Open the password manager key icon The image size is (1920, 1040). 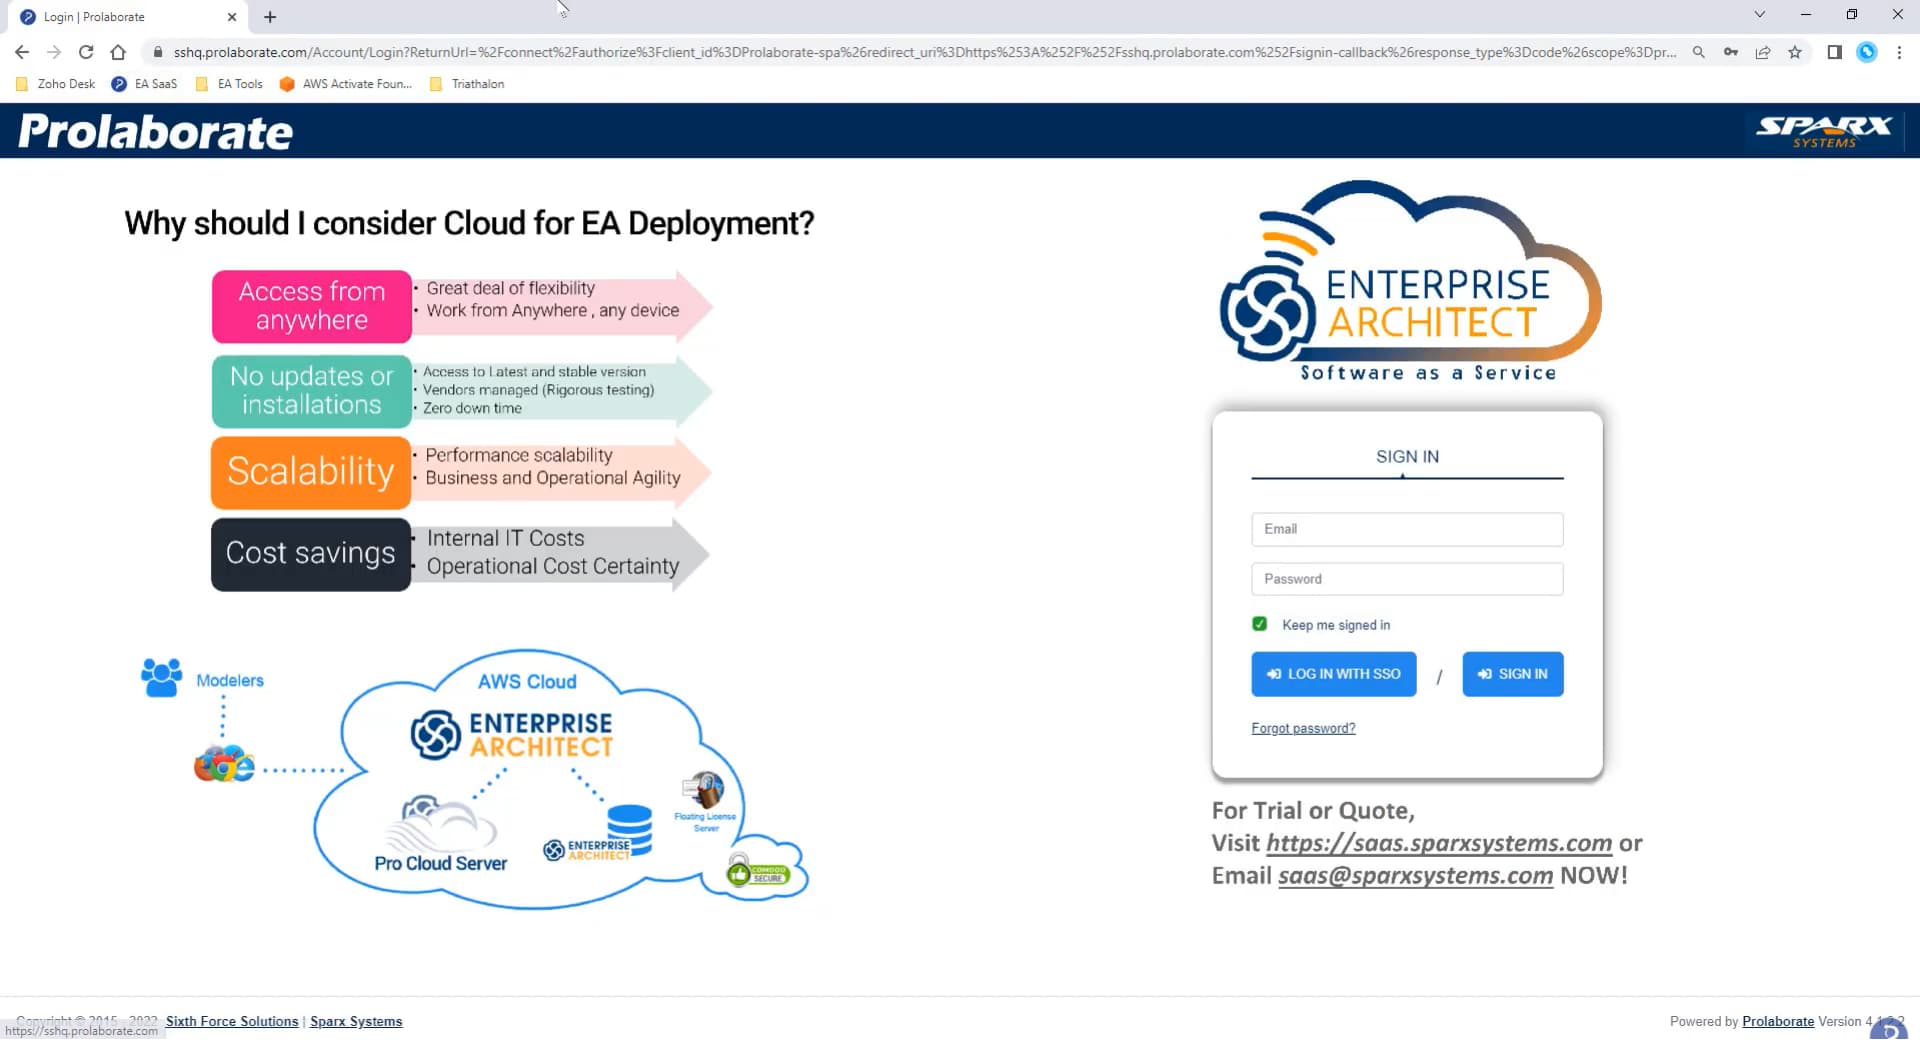pos(1731,52)
